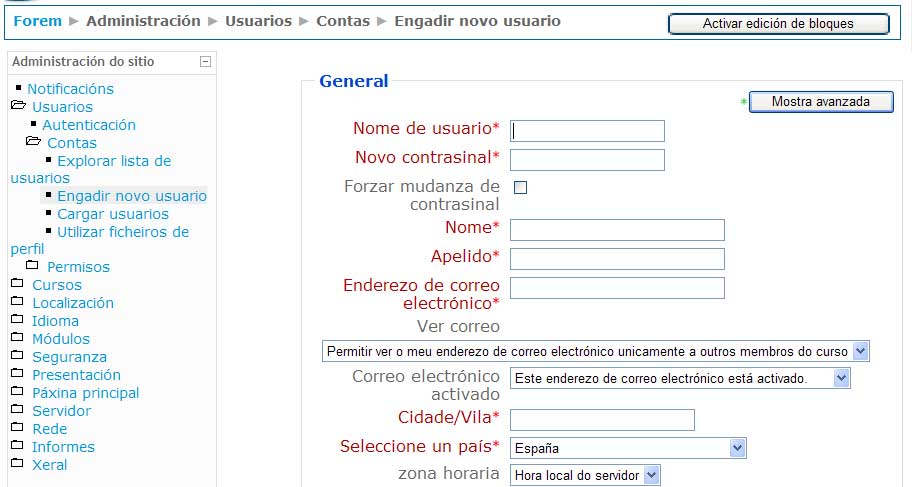Open Forem in the breadcrumb
Screen dimensions: 912x487
click(37, 20)
